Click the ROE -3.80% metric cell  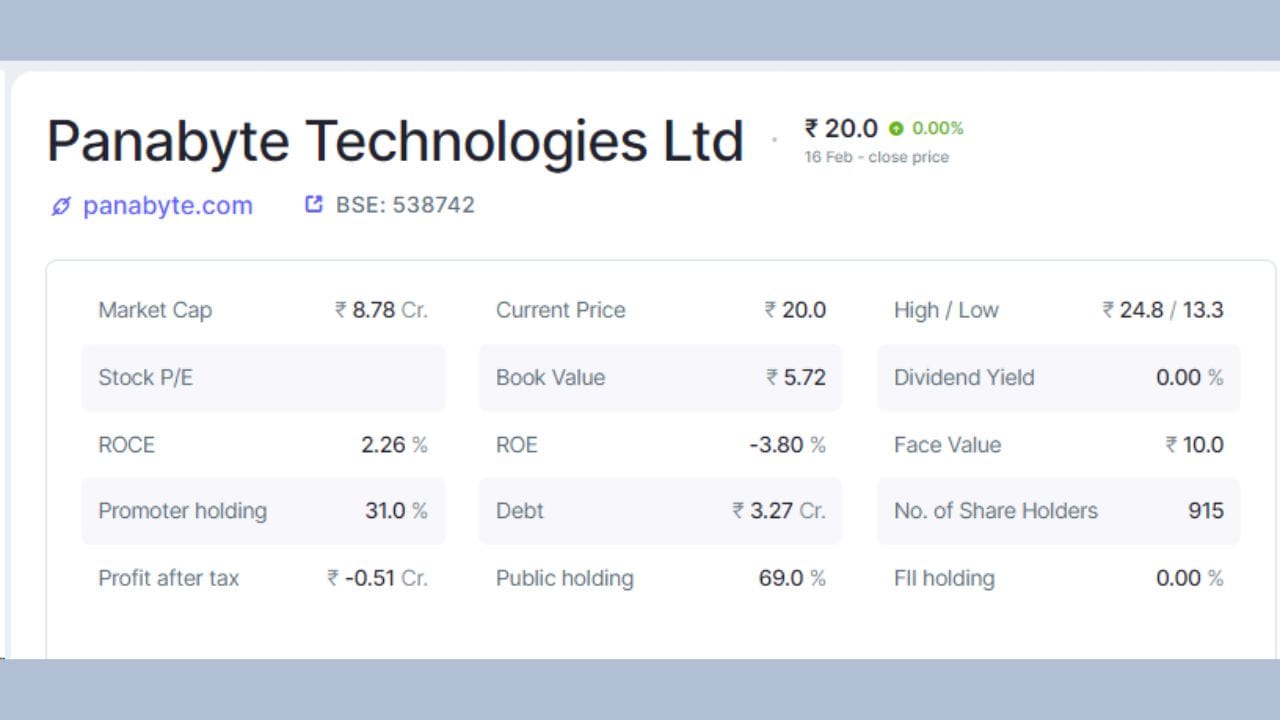pyautogui.click(x=660, y=445)
